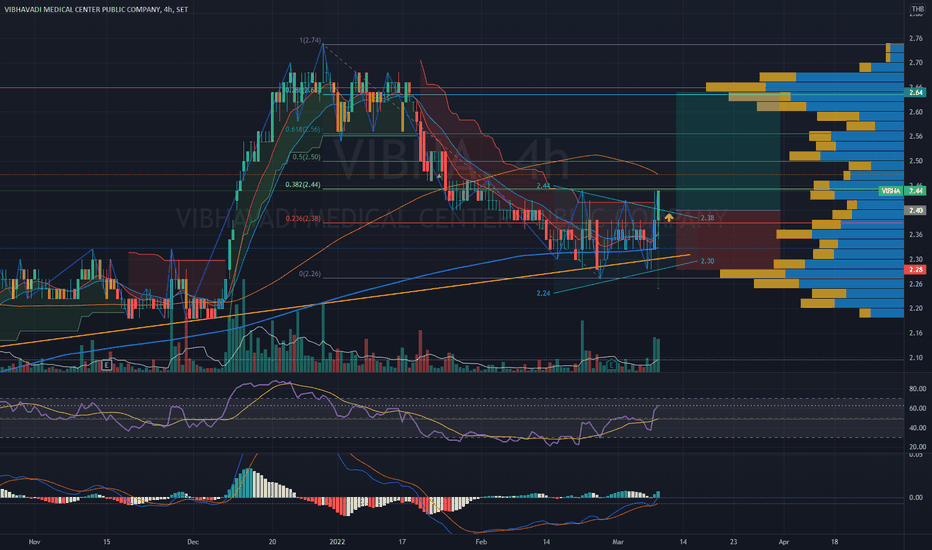
Task: Click the 2.24 lower trendline label
Action: pyautogui.click(x=543, y=293)
